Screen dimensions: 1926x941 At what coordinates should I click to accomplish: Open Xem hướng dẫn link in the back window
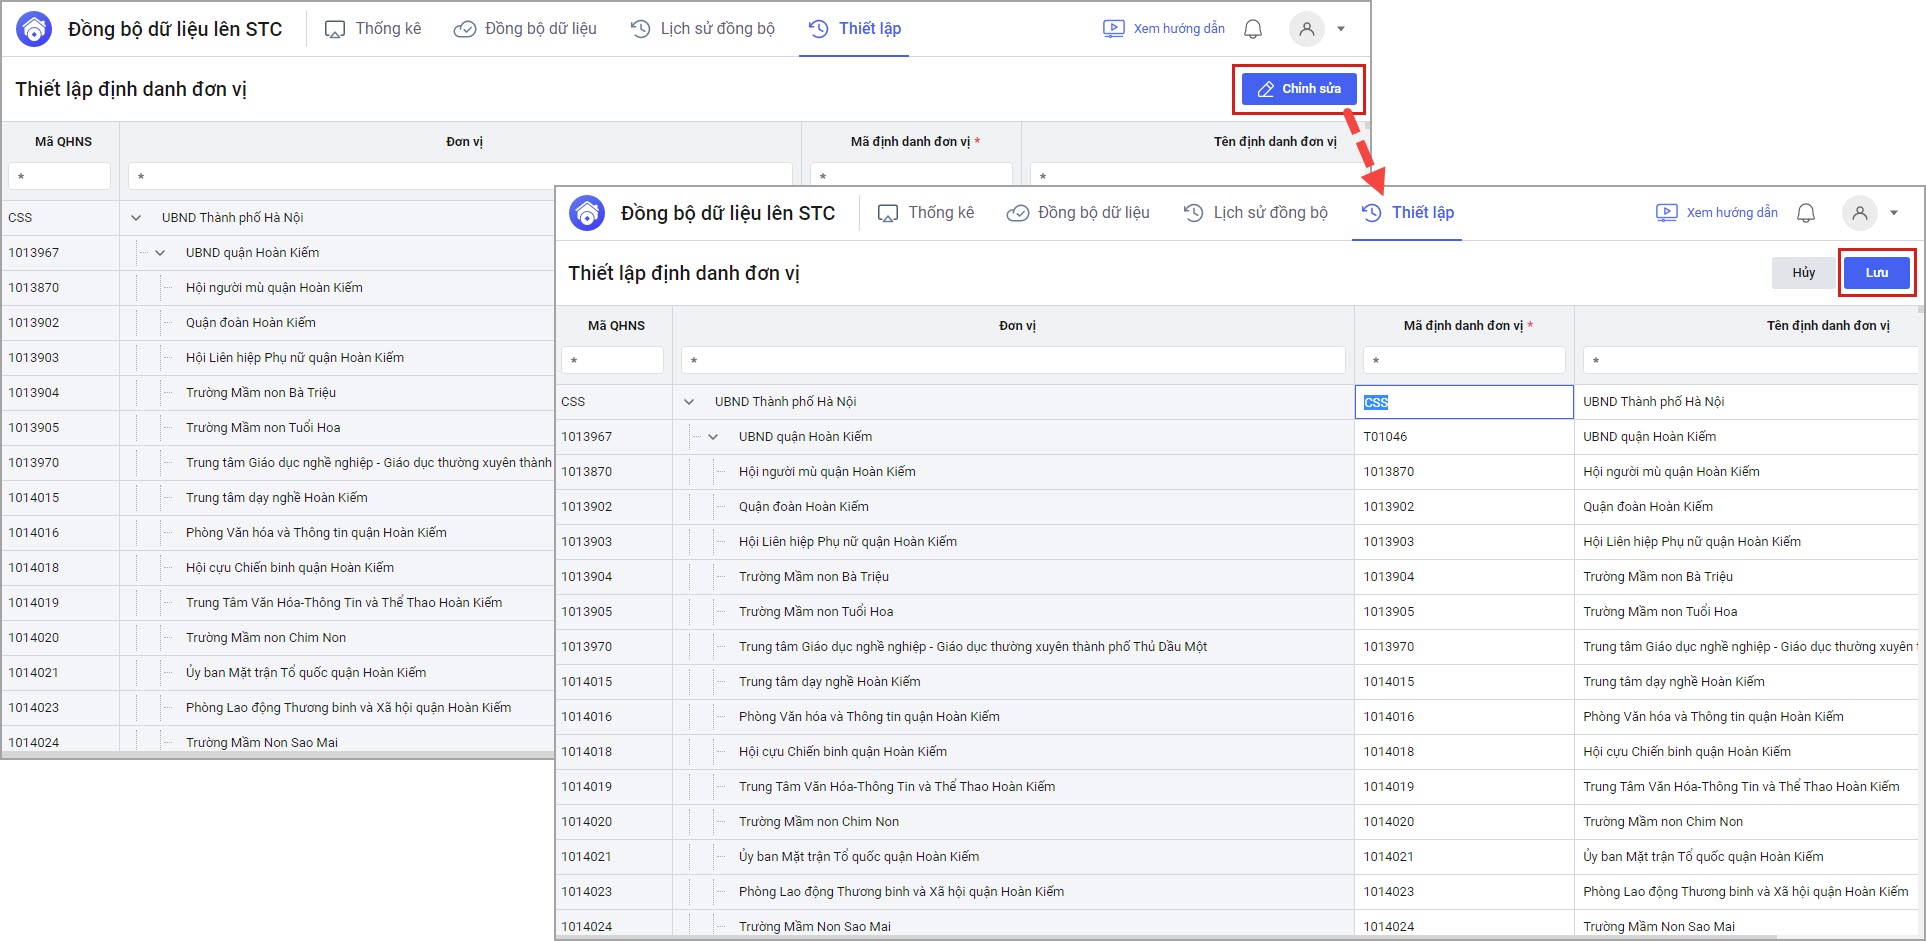coord(1164,29)
